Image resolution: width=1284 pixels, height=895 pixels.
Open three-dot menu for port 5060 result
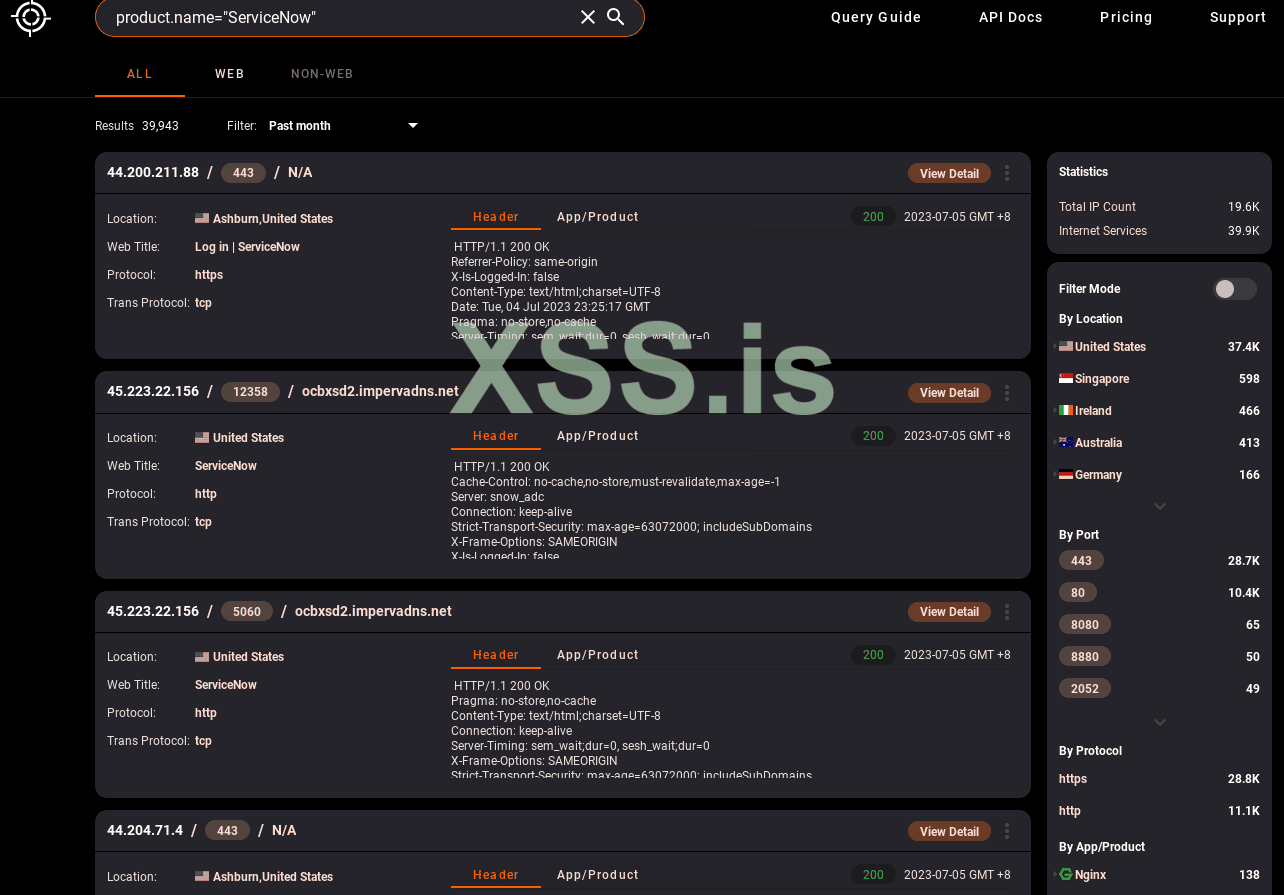pos(1007,611)
